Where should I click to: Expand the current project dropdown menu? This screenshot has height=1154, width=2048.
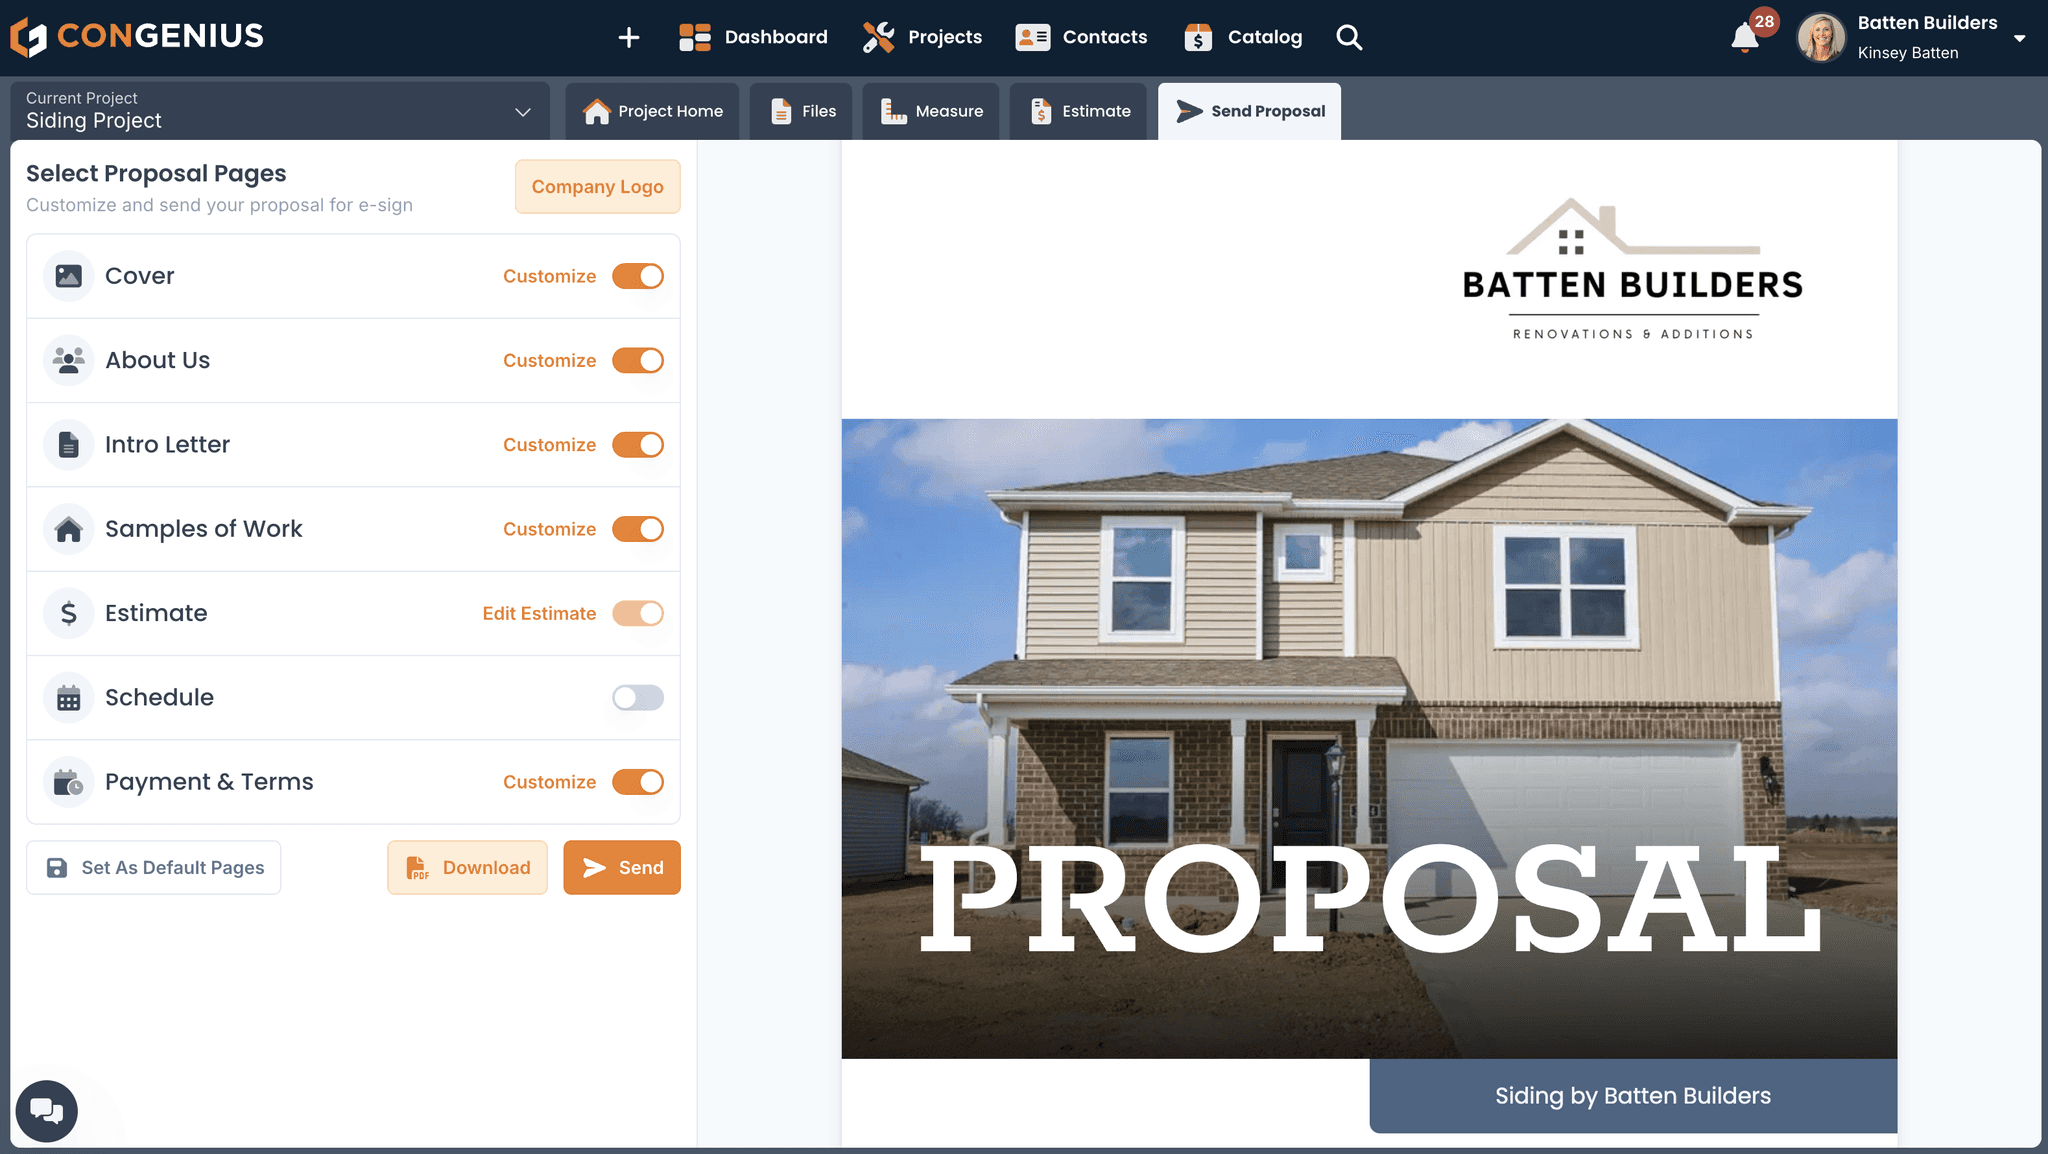click(x=522, y=110)
